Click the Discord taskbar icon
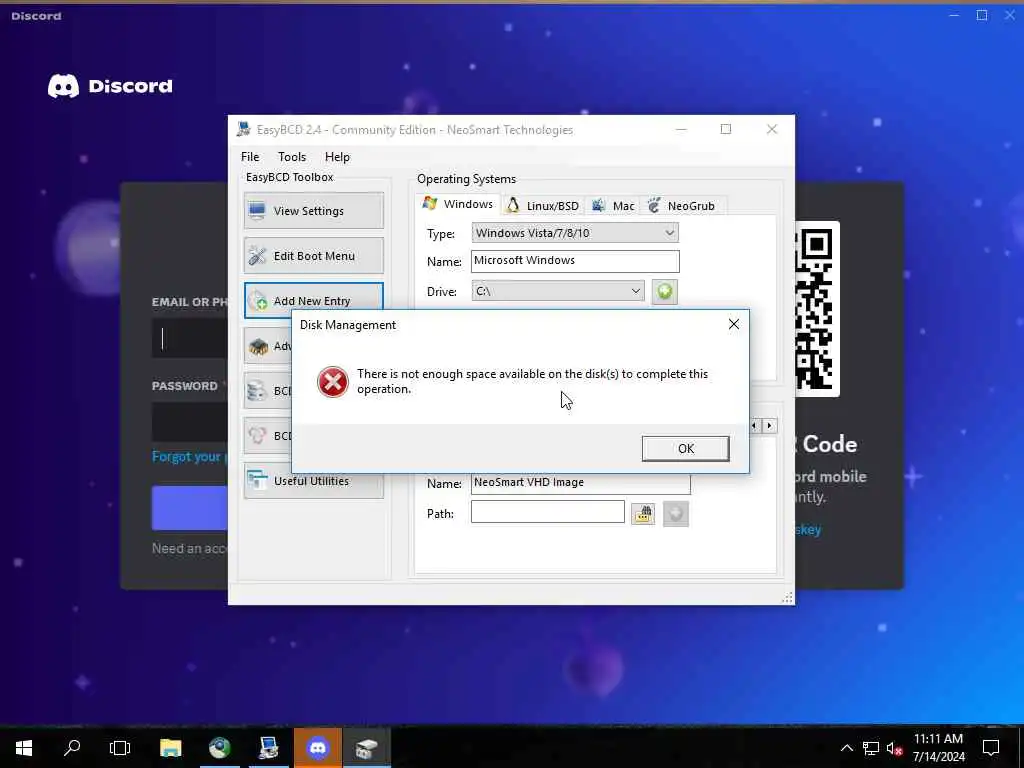1024x768 pixels. tap(318, 748)
